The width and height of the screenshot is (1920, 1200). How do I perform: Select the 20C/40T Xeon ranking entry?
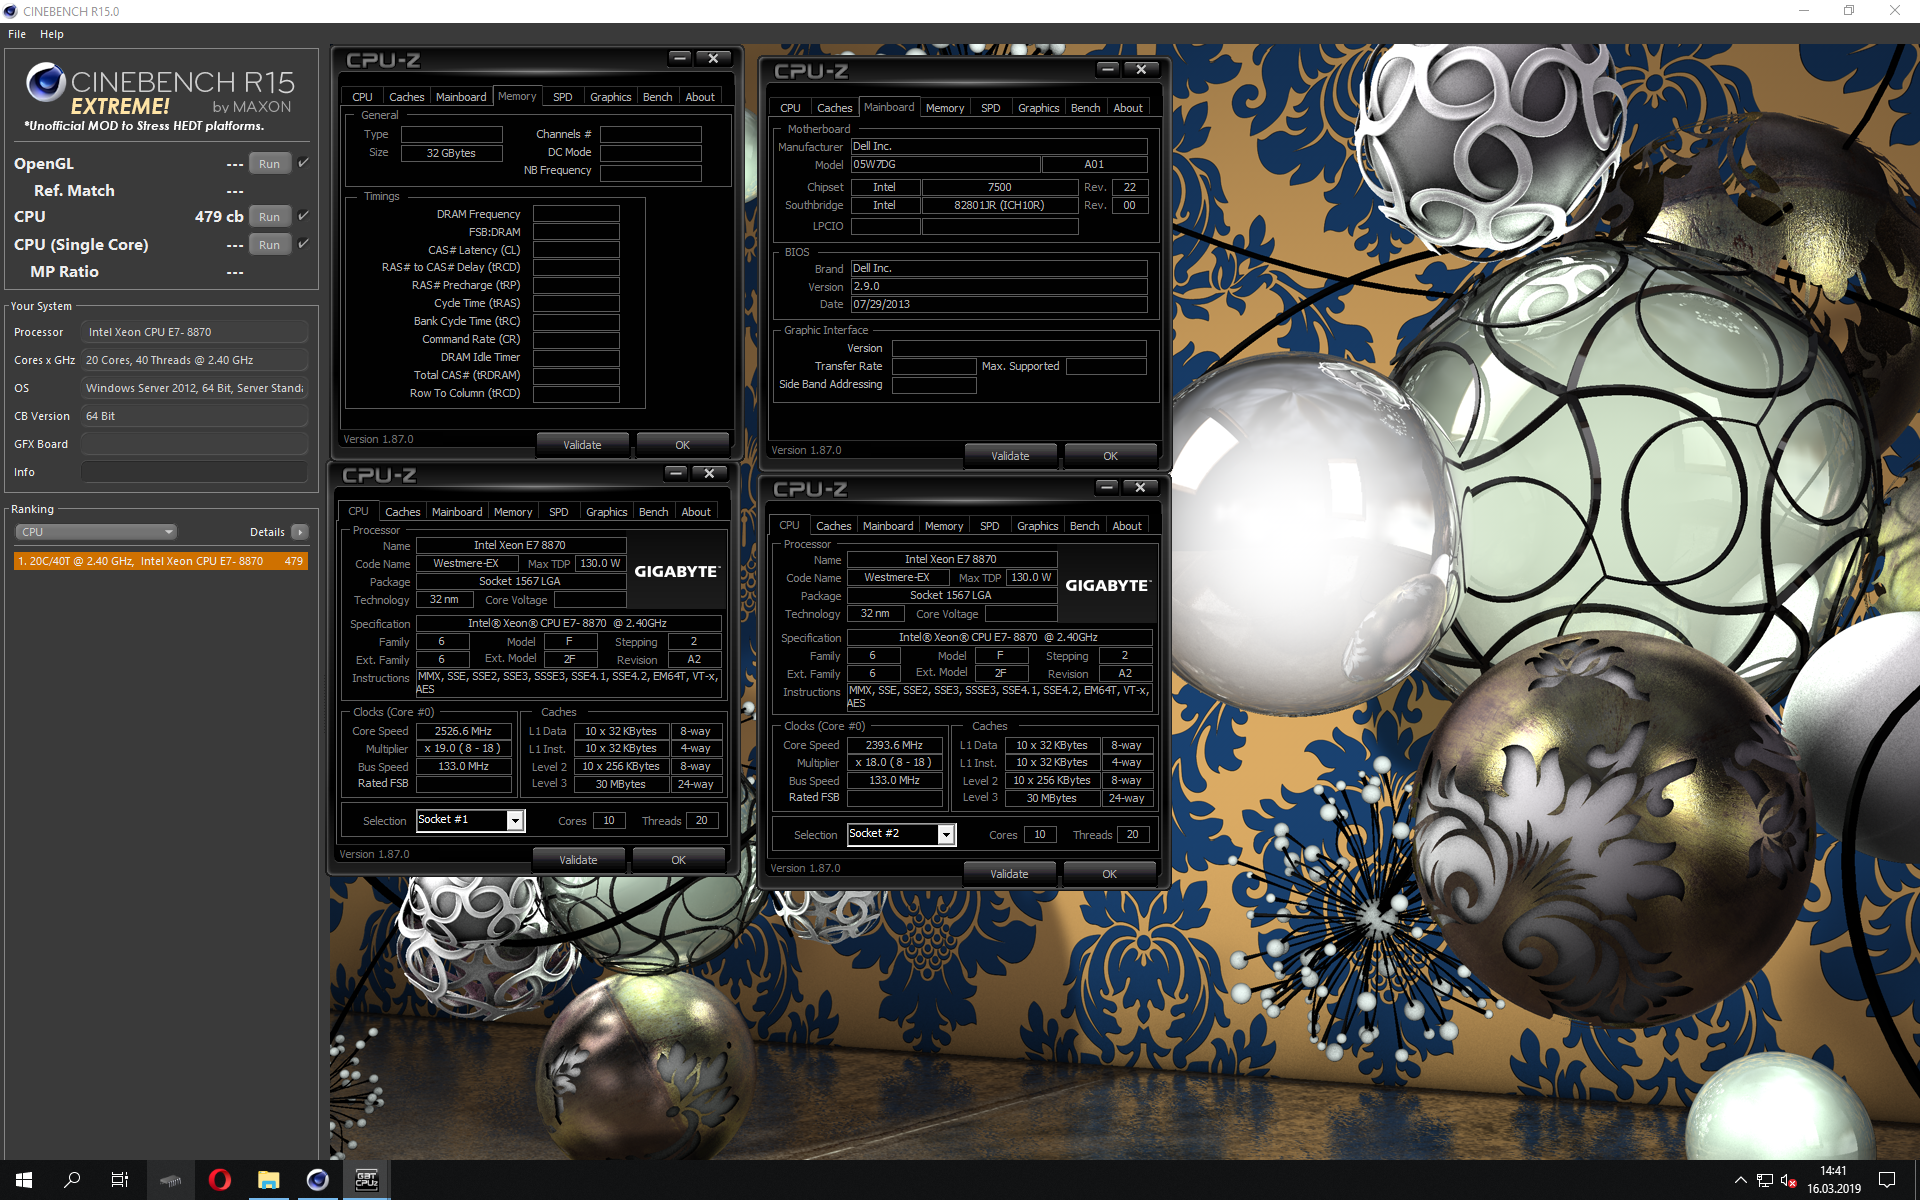pyautogui.click(x=161, y=561)
